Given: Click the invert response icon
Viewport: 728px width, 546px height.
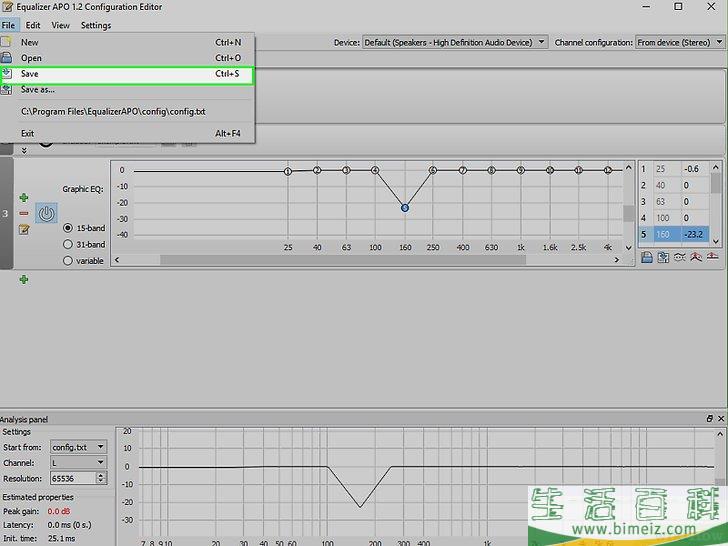Looking at the screenshot, I should coord(679,257).
